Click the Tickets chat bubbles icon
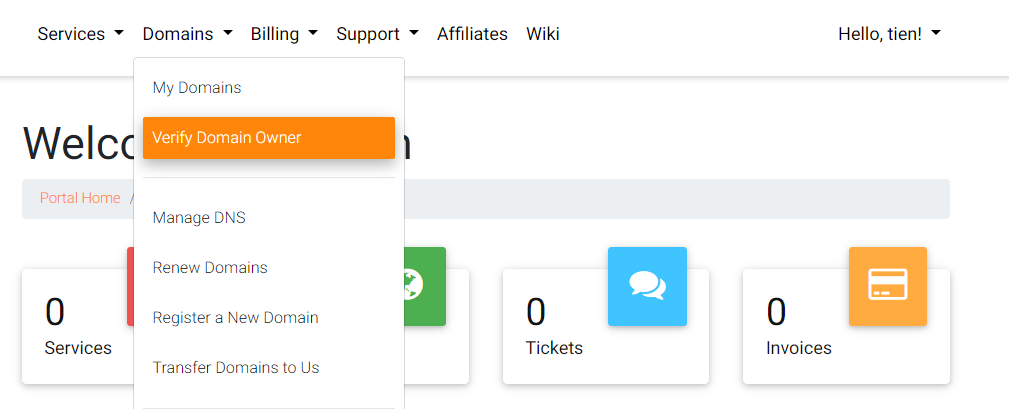 [647, 286]
